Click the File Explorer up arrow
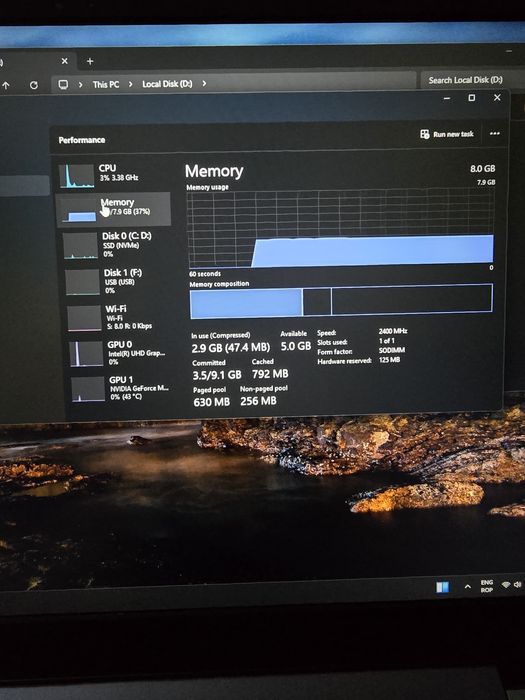Image resolution: width=525 pixels, height=700 pixels. tap(6, 85)
